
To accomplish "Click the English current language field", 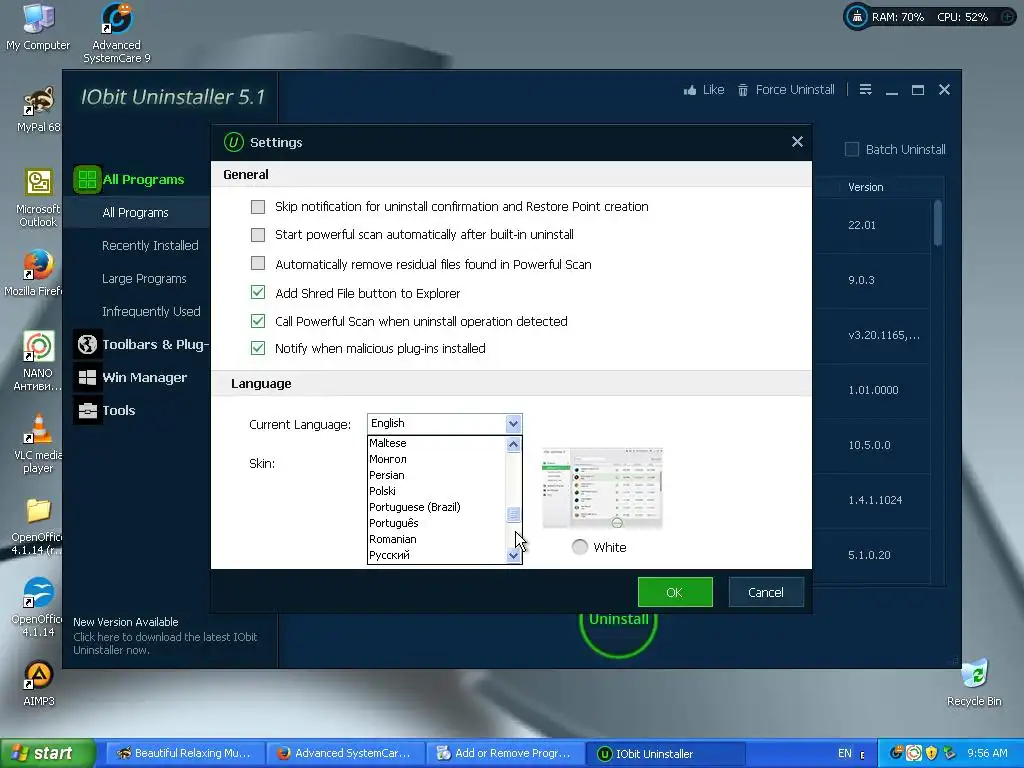I will (436, 423).
